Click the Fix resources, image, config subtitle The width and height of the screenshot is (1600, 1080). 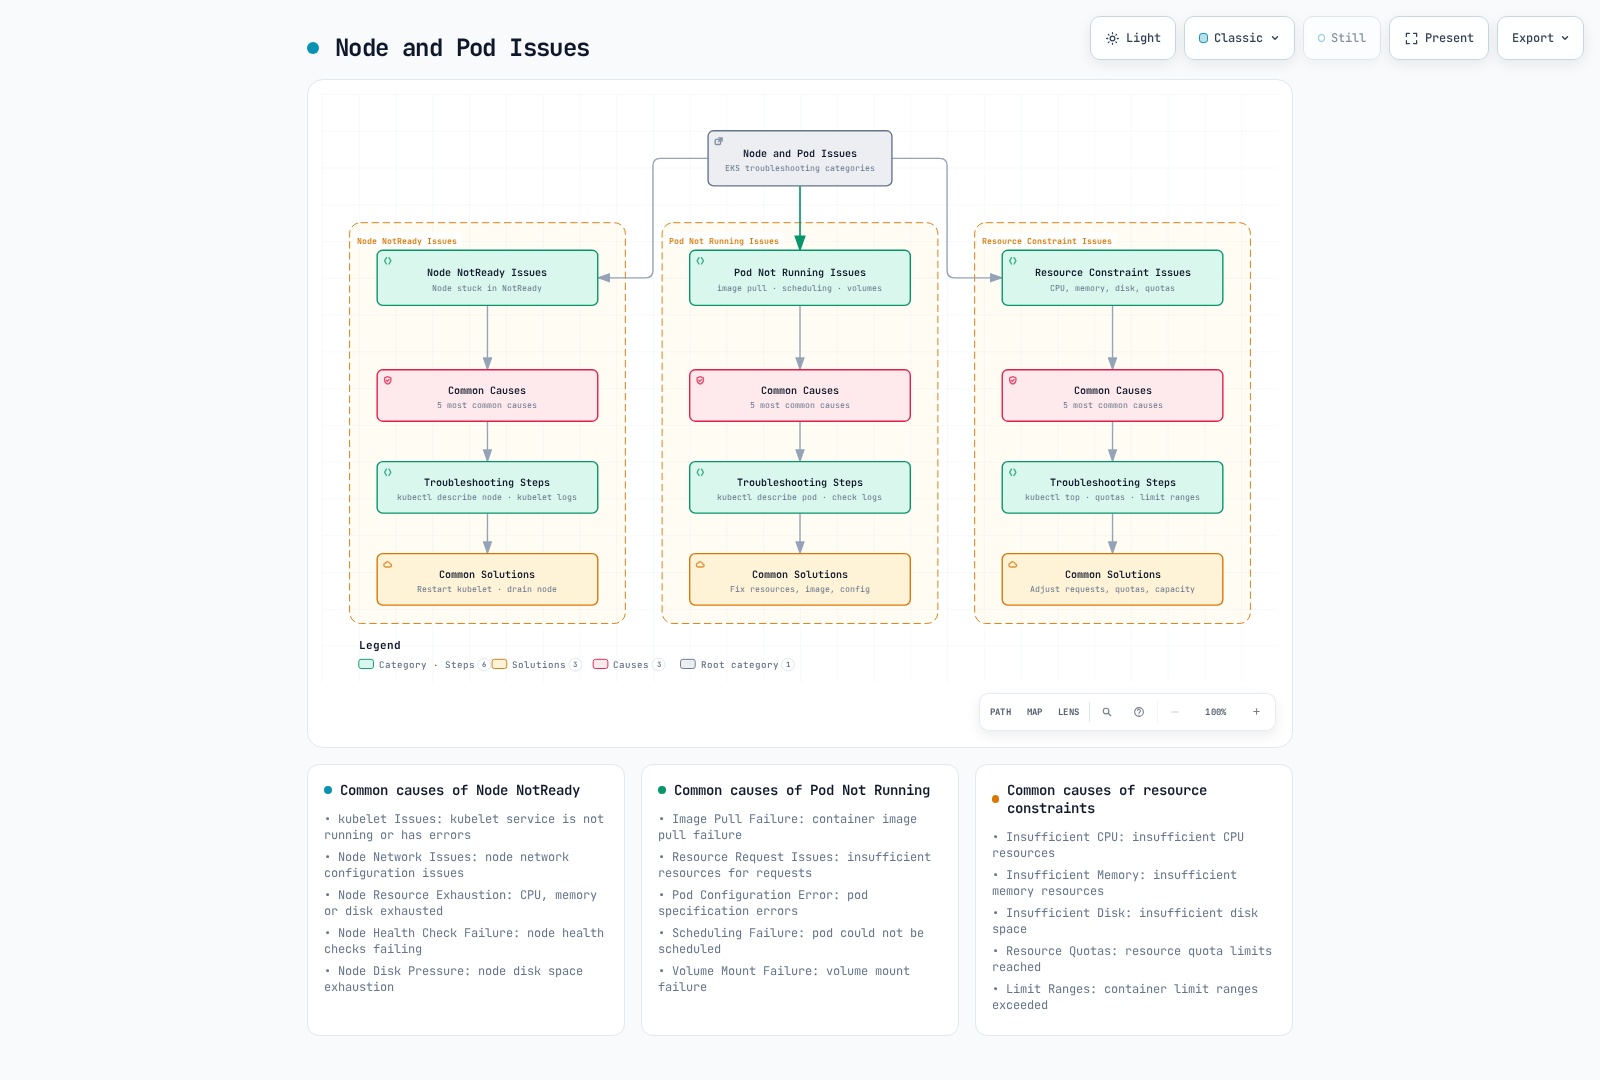(x=800, y=589)
